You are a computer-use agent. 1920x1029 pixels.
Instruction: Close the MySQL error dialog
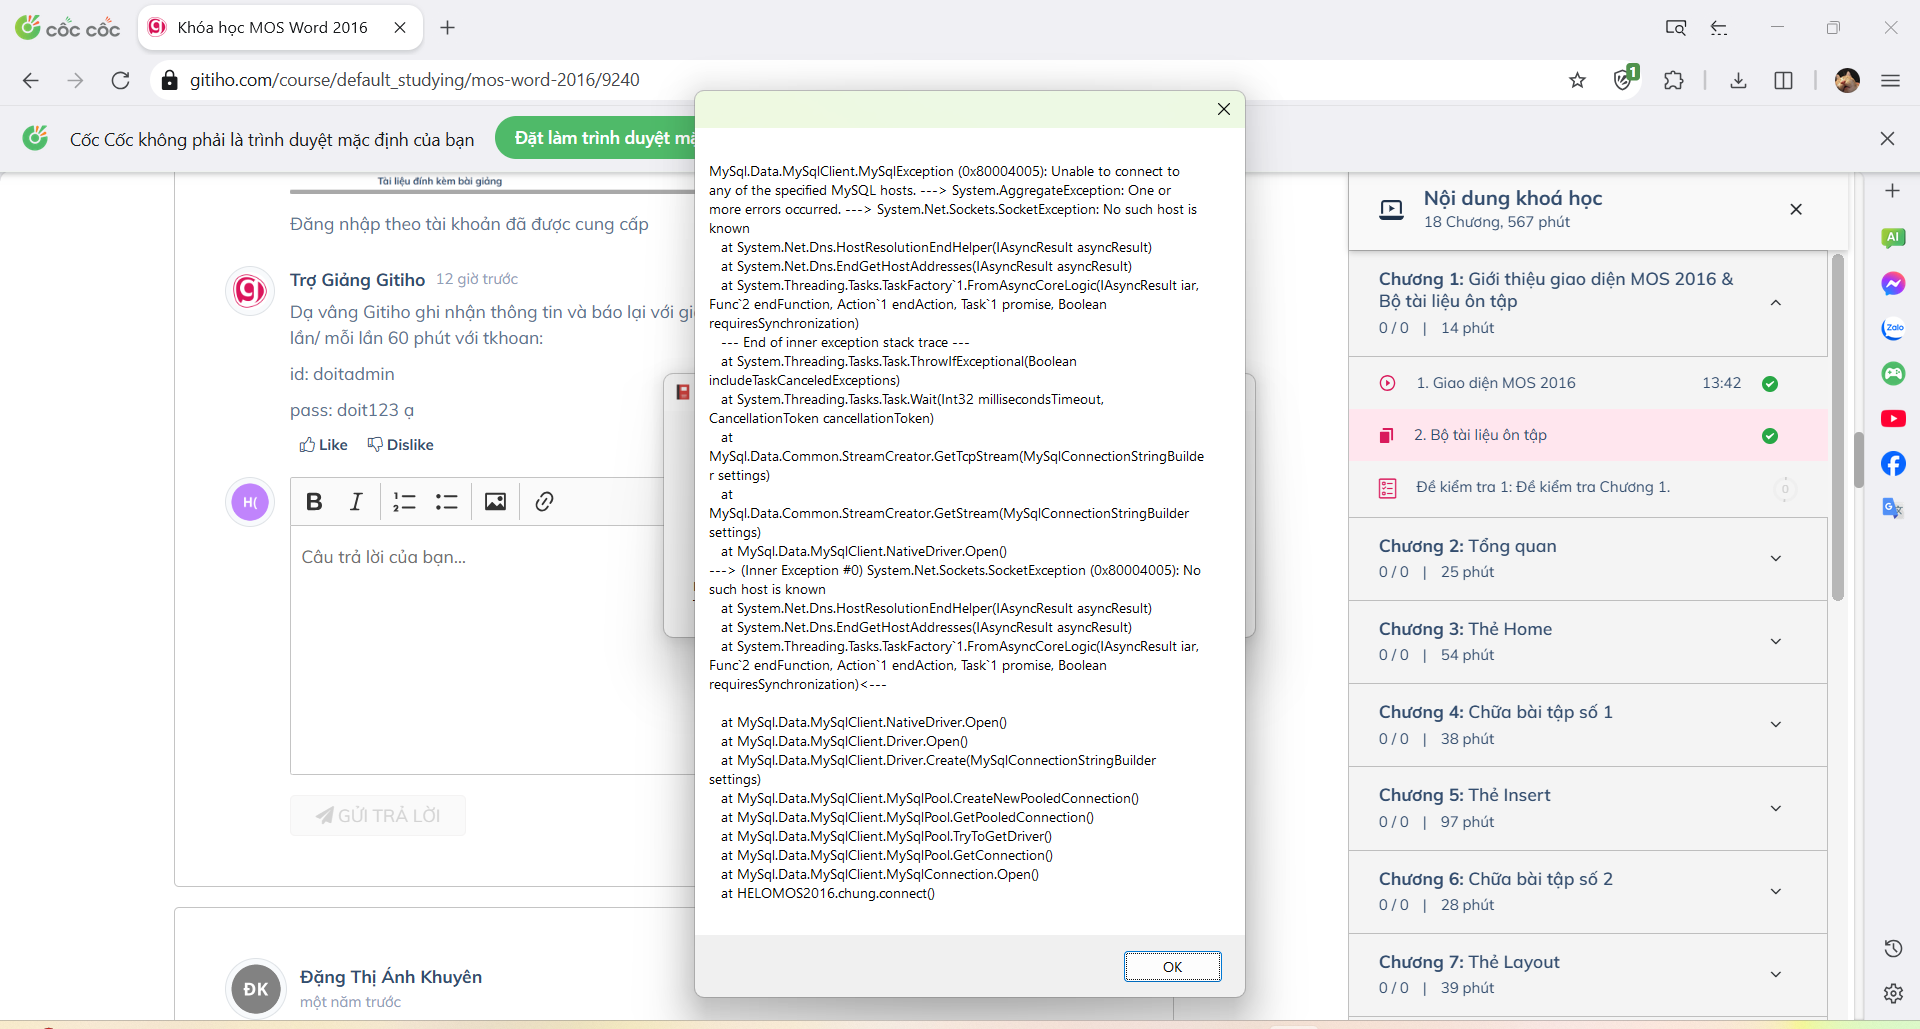[1224, 109]
